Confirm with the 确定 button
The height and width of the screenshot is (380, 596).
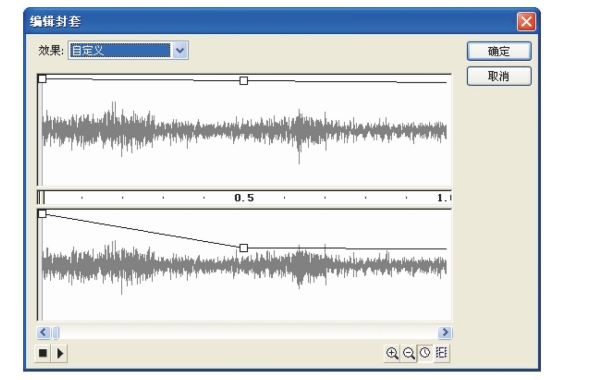coord(499,51)
